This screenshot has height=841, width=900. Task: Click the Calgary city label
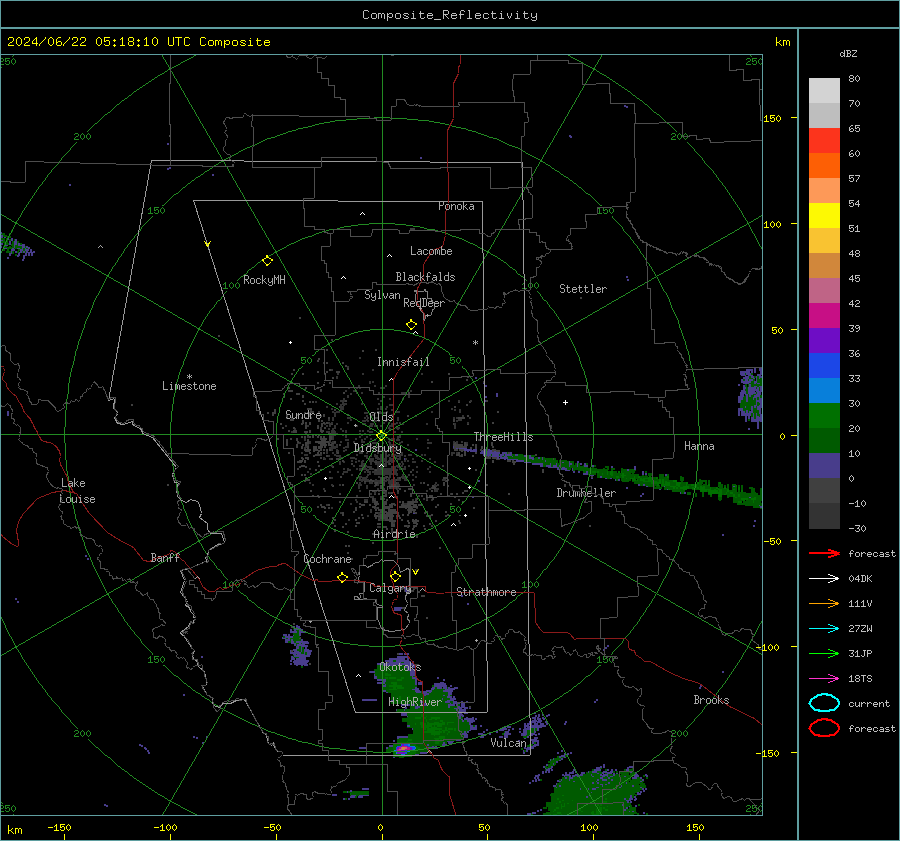(390, 588)
